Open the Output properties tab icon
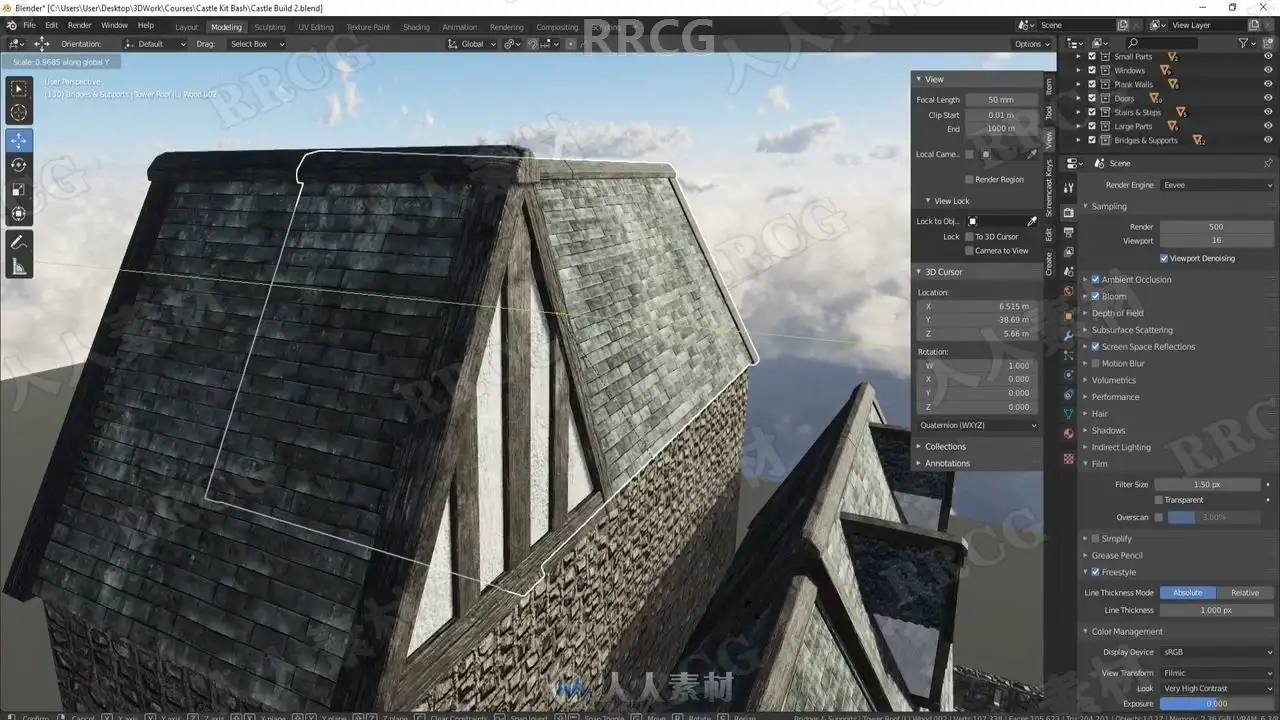The width and height of the screenshot is (1280, 720). (x=1069, y=232)
